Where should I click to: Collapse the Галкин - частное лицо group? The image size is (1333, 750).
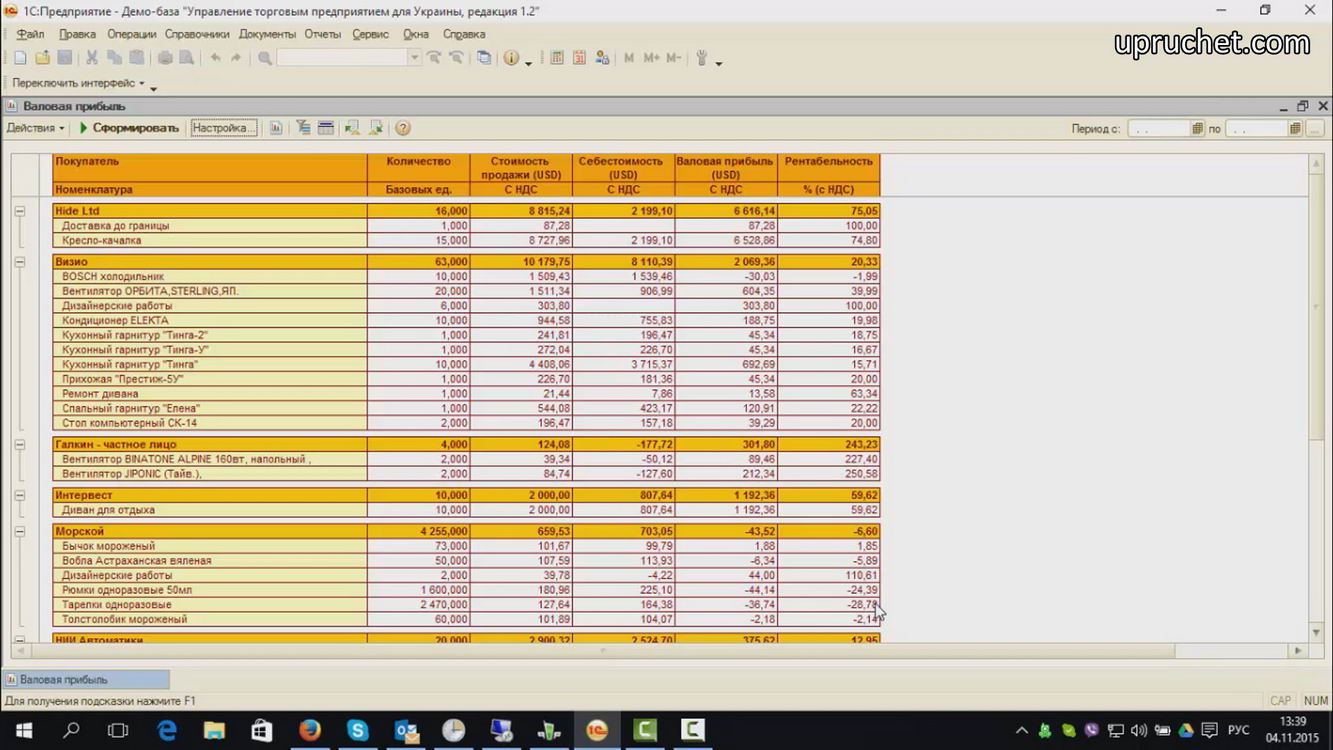pos(19,444)
